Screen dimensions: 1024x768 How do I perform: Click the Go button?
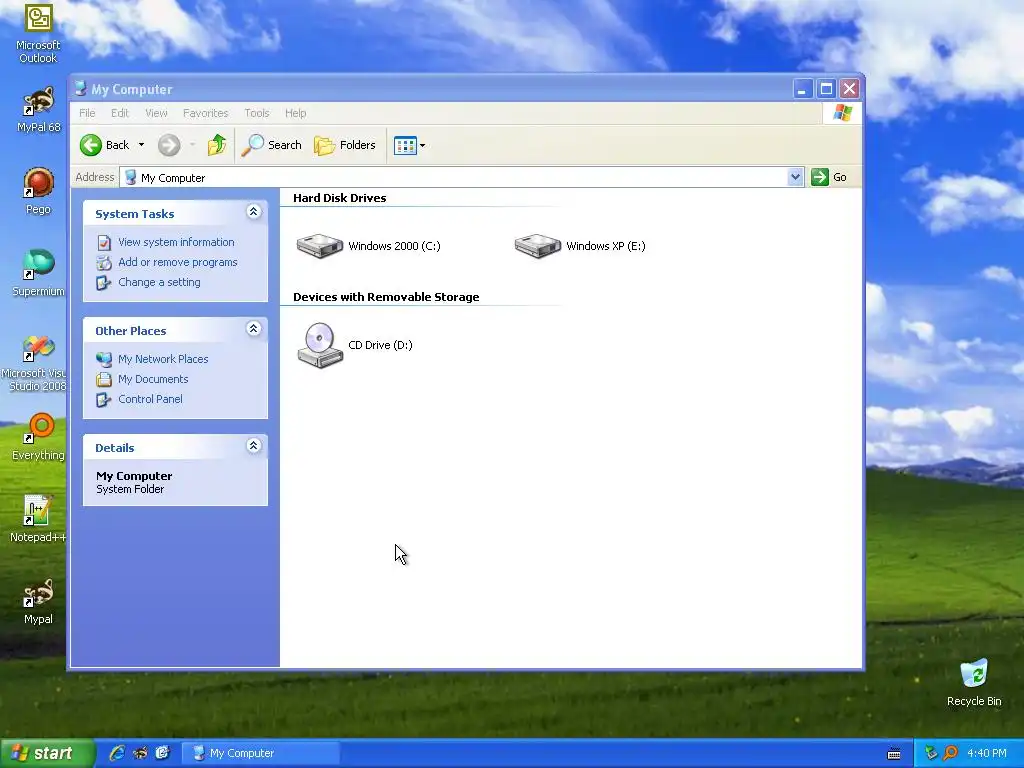click(x=829, y=177)
